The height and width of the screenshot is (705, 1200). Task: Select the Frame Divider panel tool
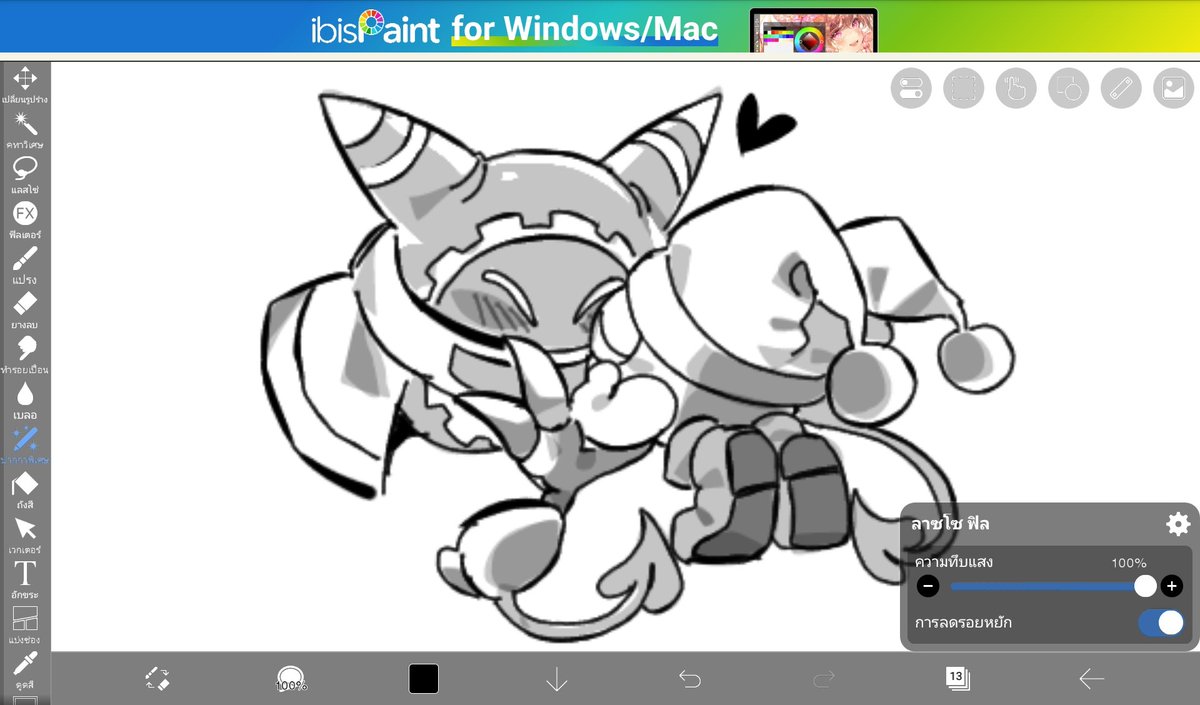[25, 625]
